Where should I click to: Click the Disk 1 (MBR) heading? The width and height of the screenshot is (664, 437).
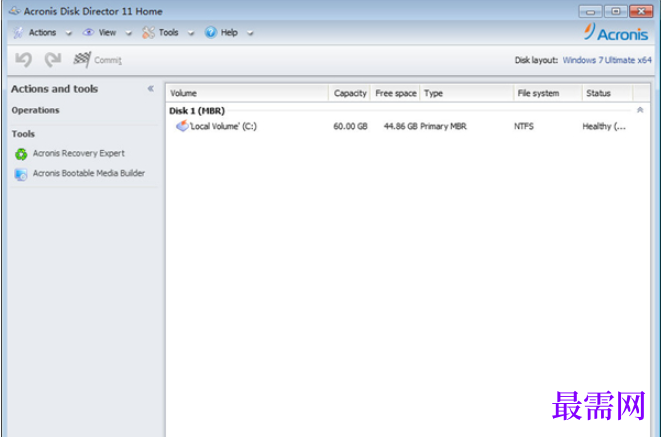[197, 111]
